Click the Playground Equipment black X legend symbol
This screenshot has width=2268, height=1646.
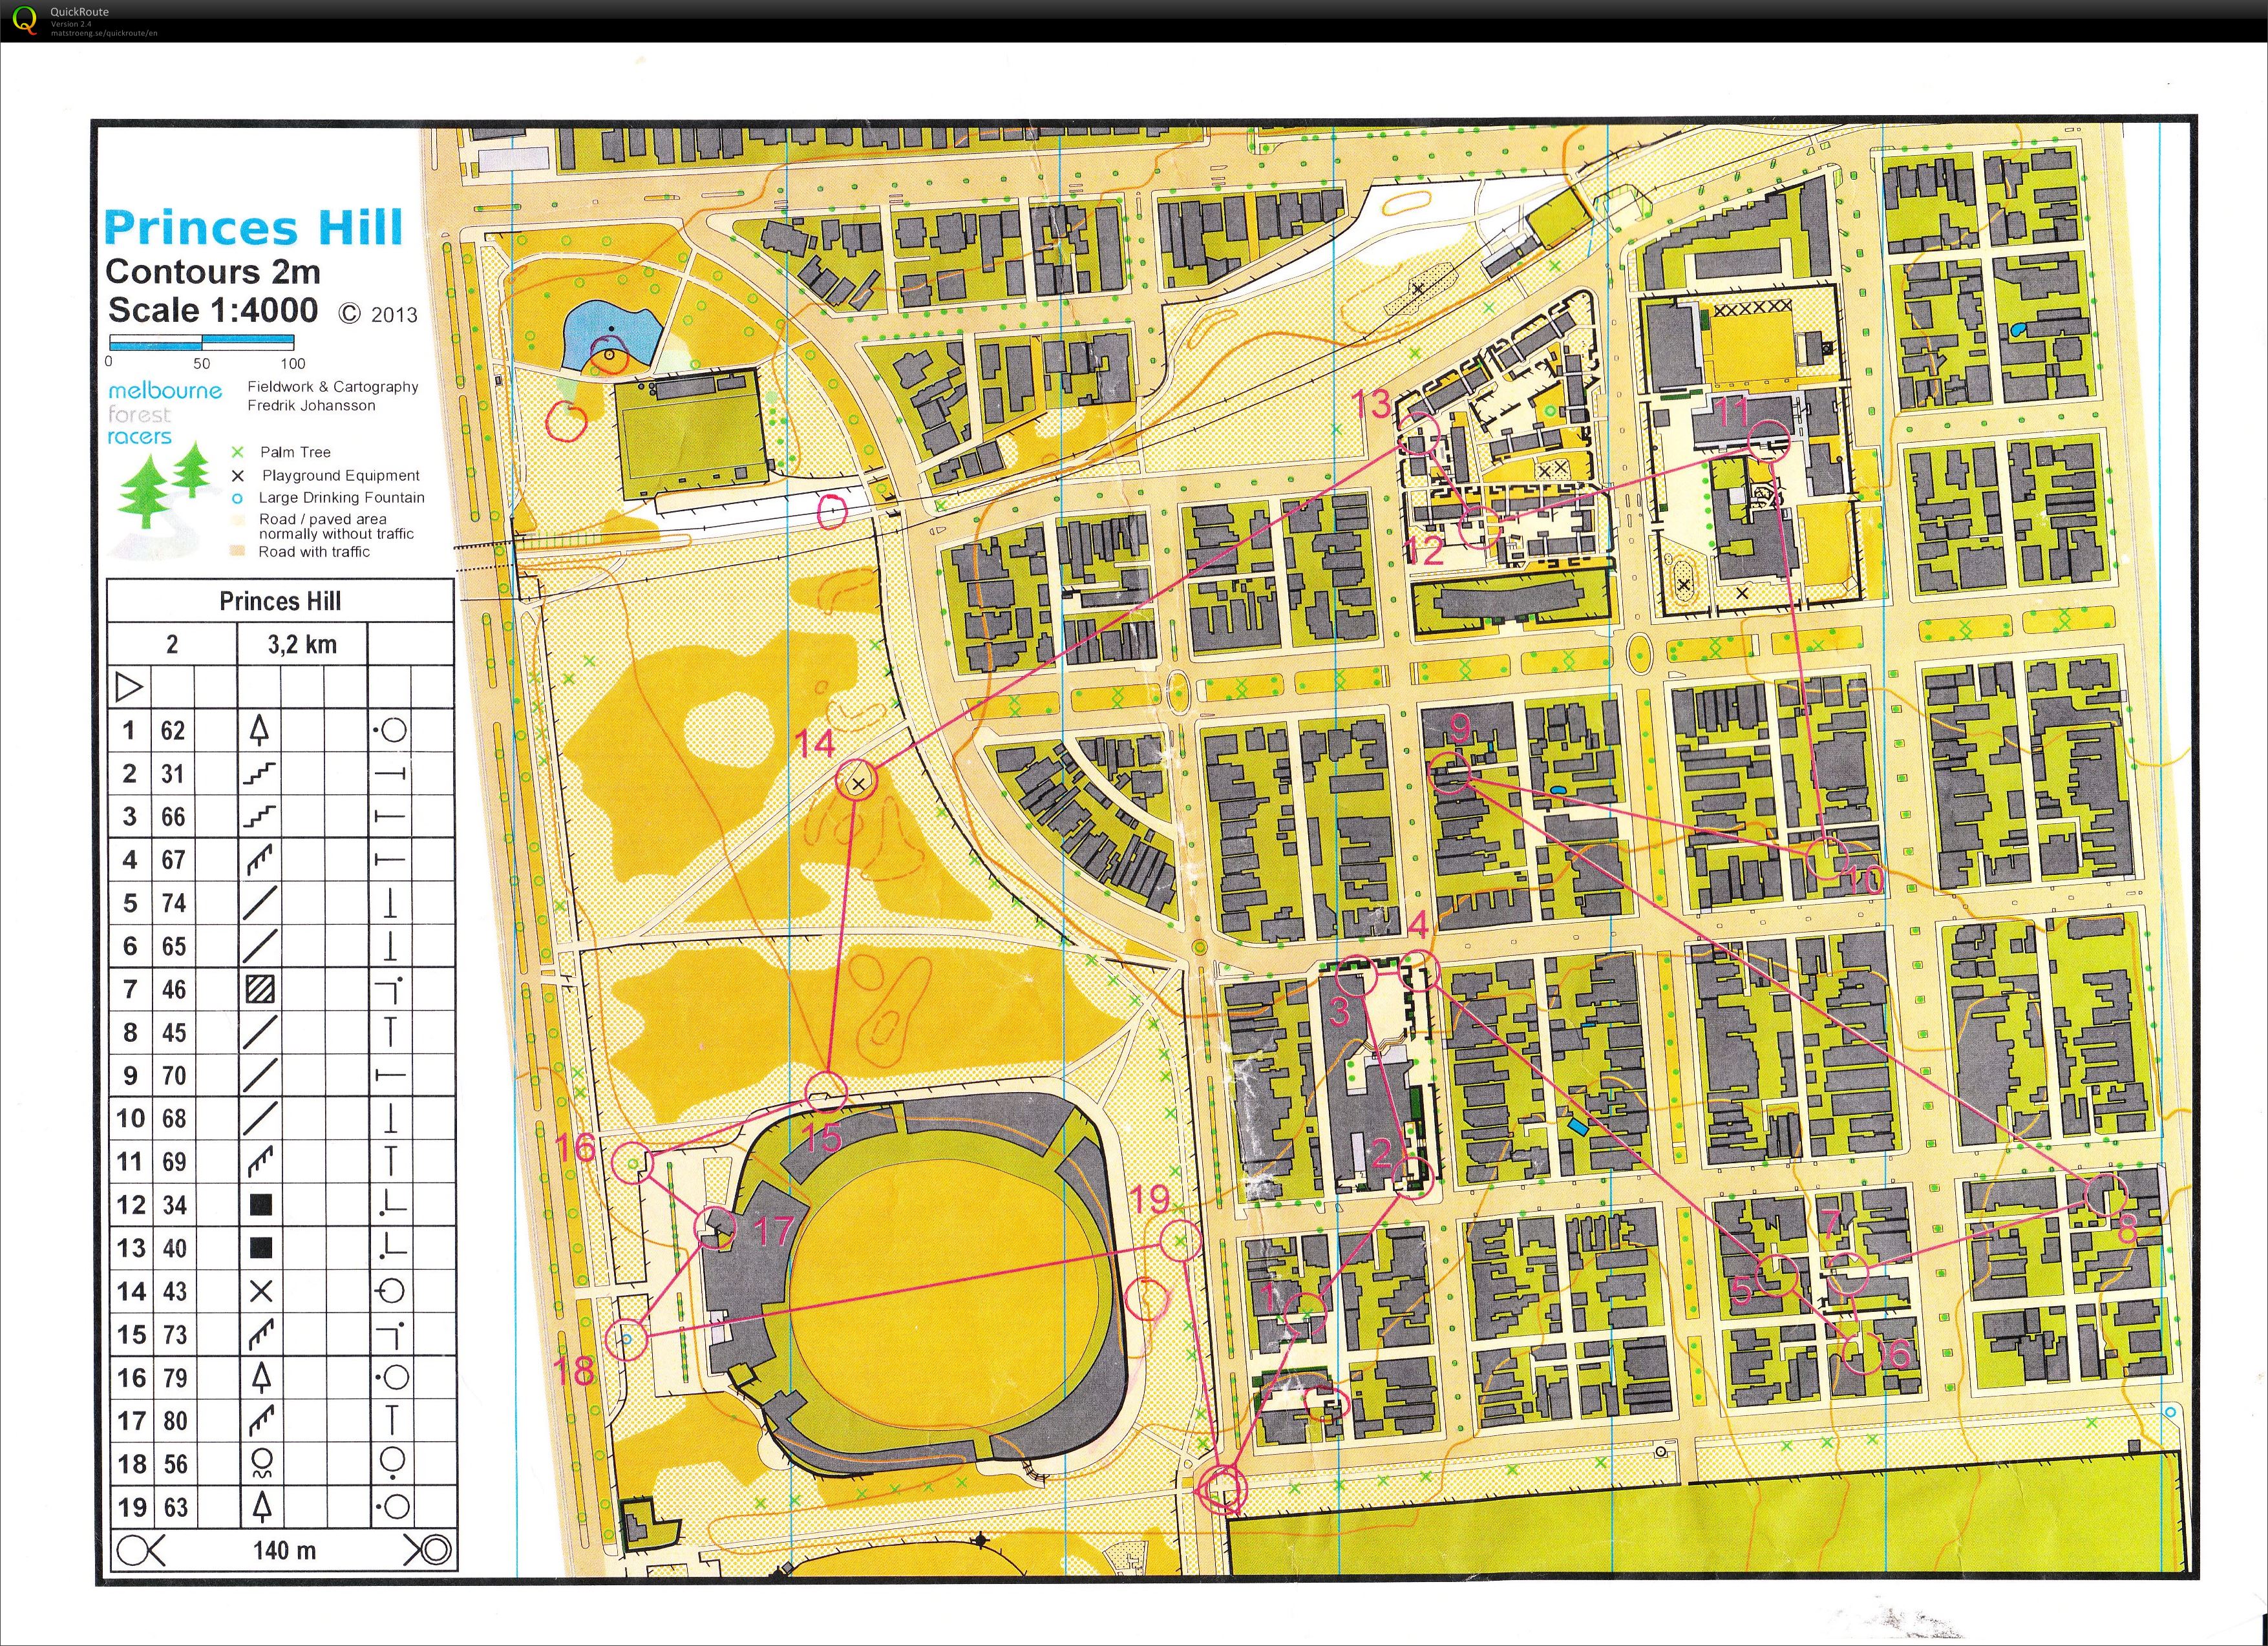coord(238,476)
